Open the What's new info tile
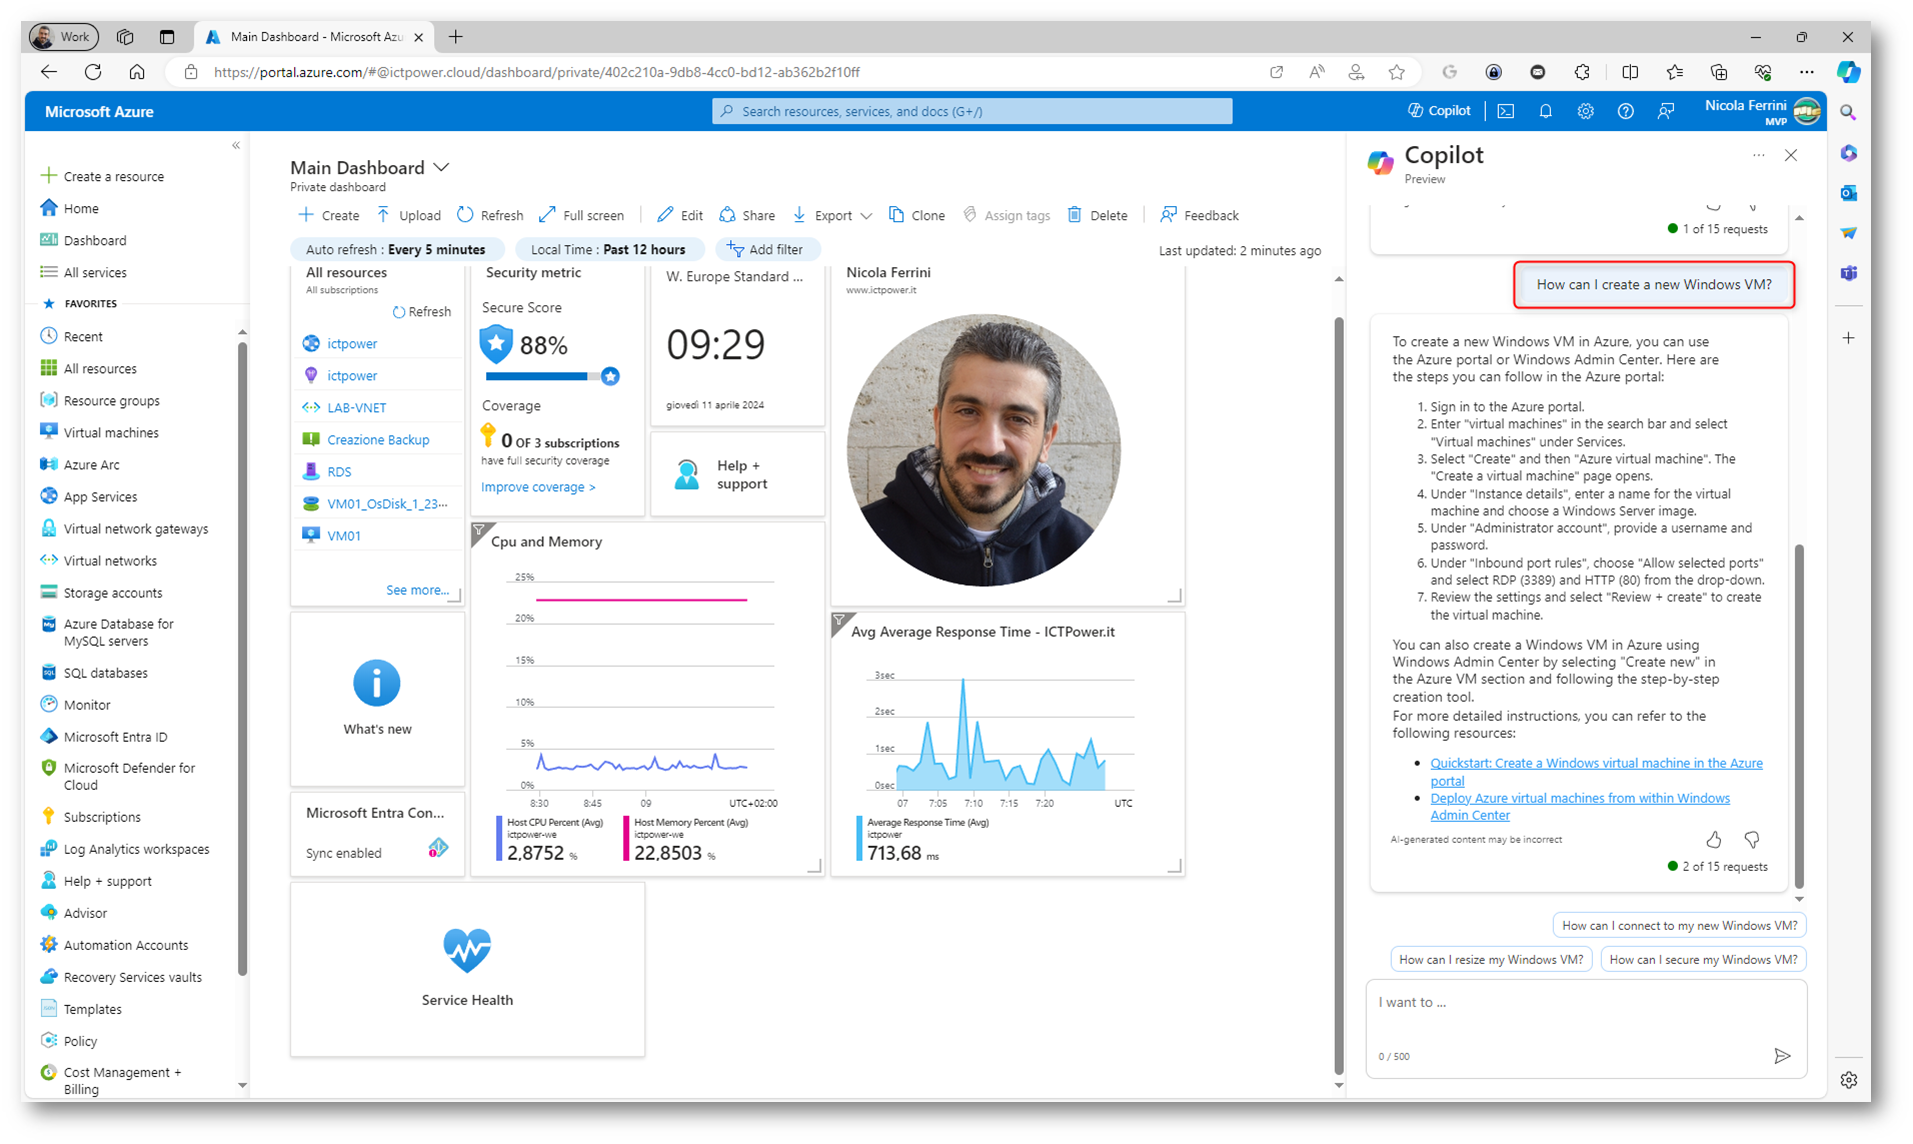This screenshot has width=1913, height=1144. pyautogui.click(x=377, y=699)
